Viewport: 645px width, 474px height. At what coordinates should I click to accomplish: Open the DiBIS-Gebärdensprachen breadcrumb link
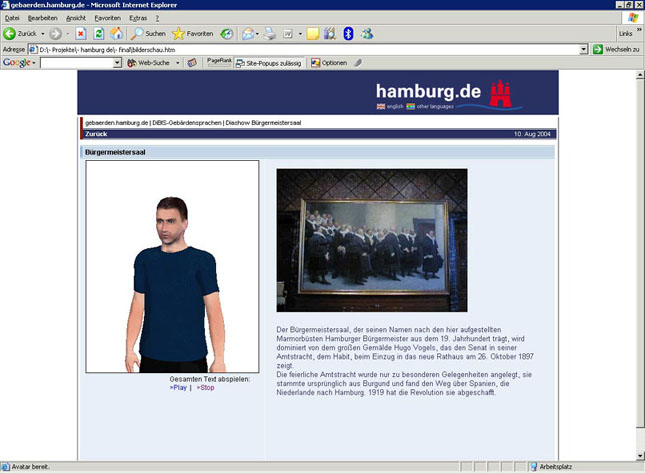click(x=187, y=123)
